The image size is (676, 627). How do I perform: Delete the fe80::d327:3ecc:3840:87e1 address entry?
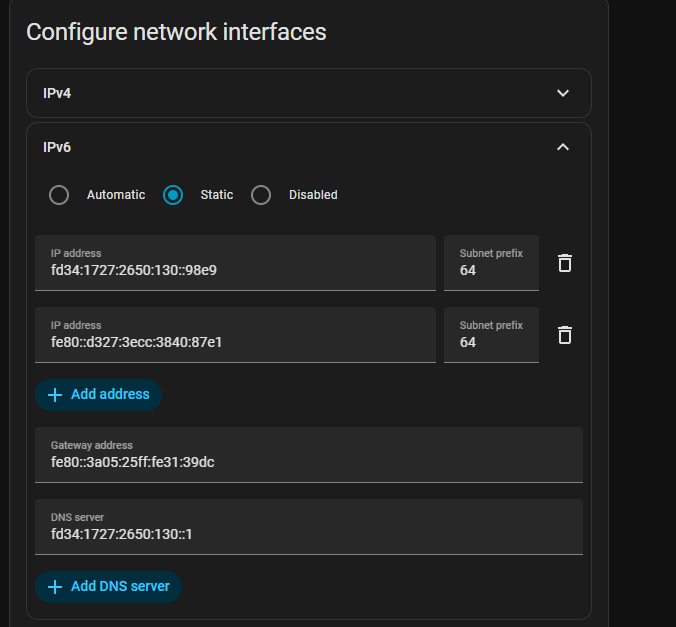coord(565,335)
